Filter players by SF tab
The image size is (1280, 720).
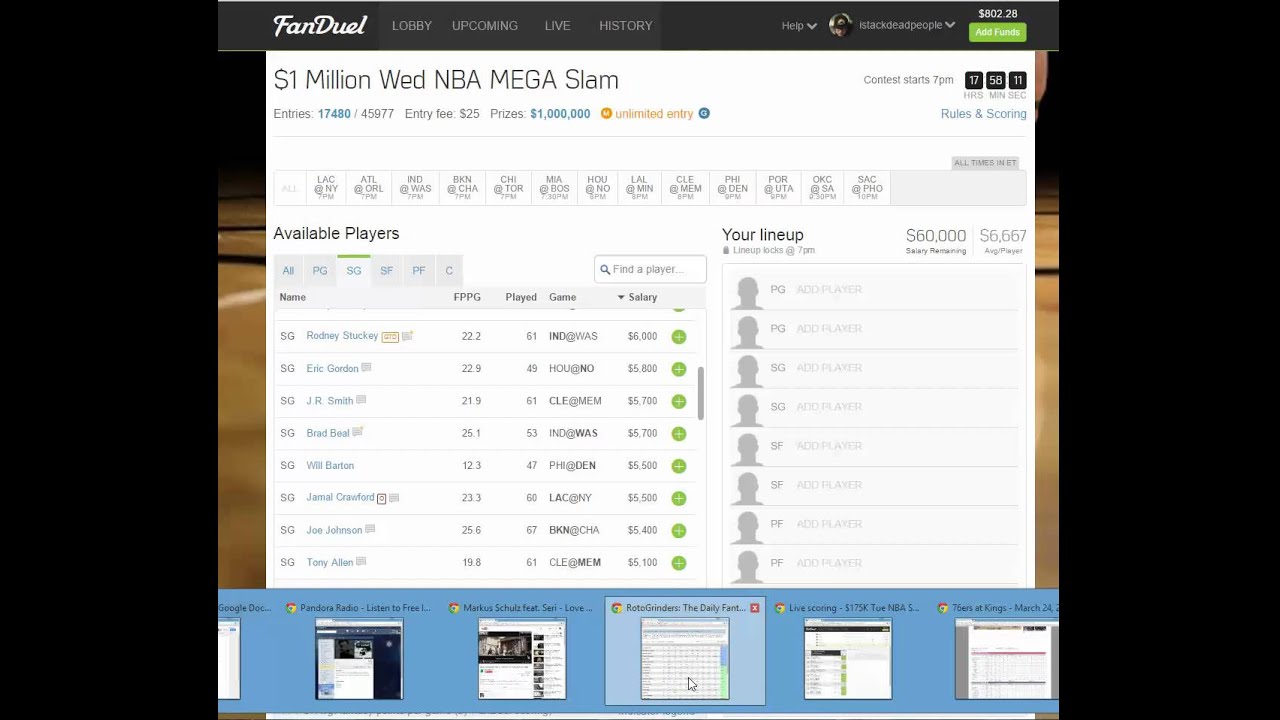point(386,270)
